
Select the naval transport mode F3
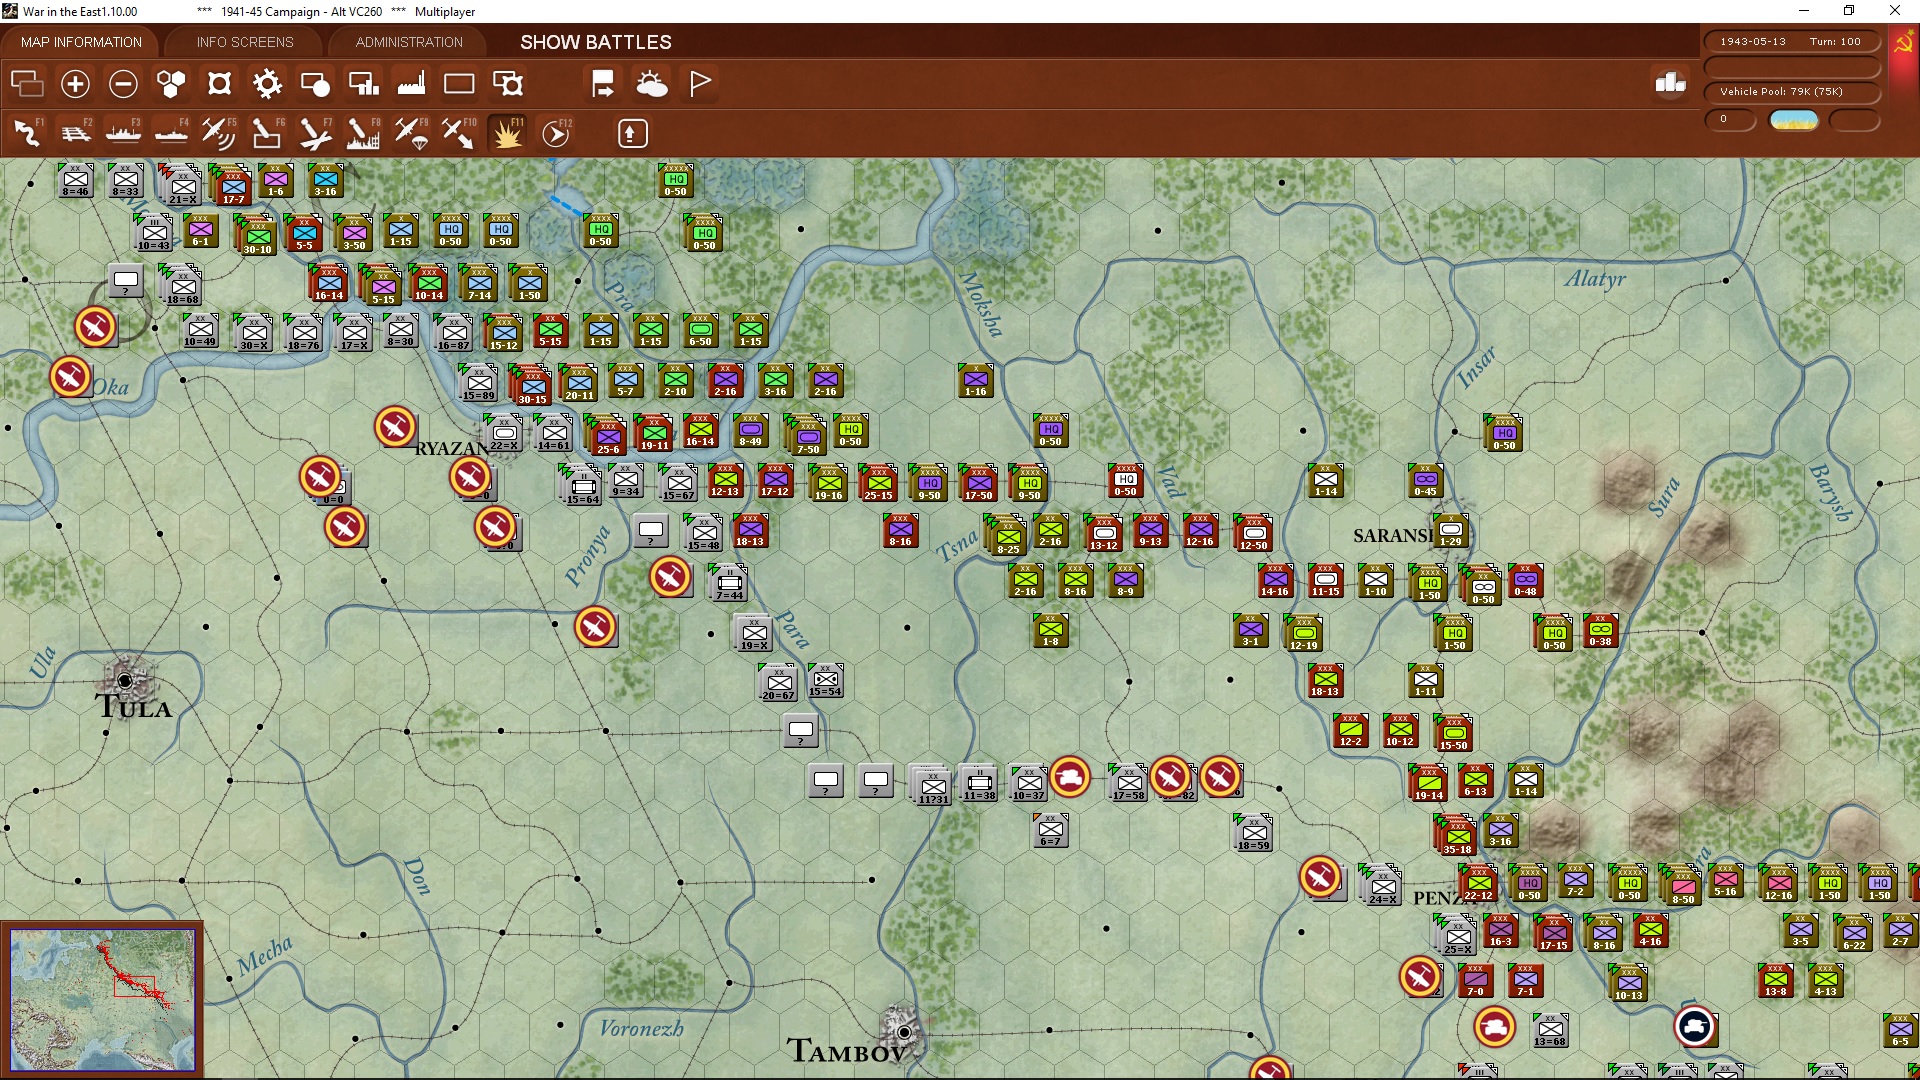tap(123, 133)
